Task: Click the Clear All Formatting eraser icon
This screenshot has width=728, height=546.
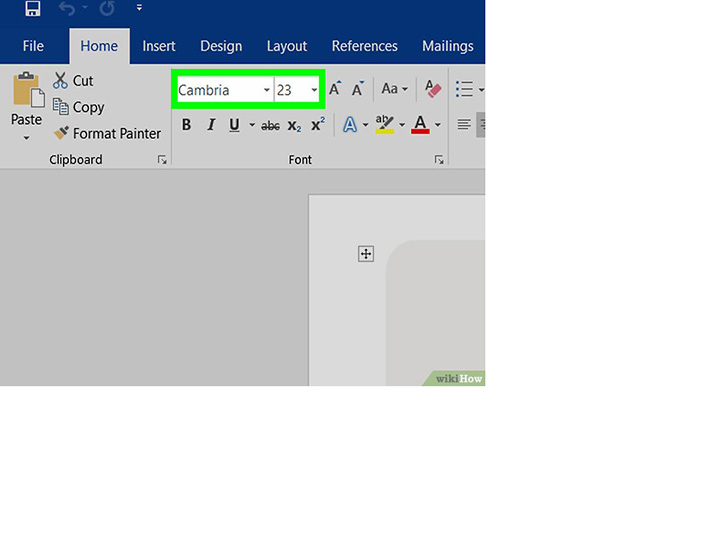Action: click(x=433, y=88)
